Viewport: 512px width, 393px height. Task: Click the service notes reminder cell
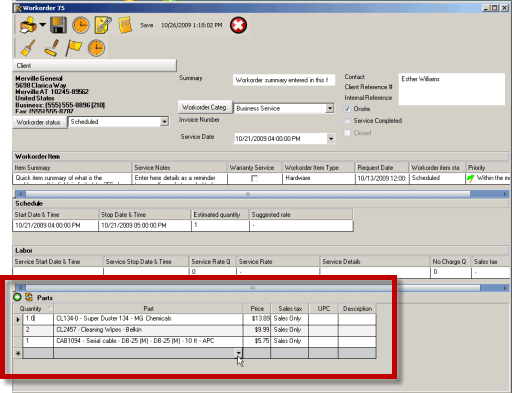click(x=180, y=178)
